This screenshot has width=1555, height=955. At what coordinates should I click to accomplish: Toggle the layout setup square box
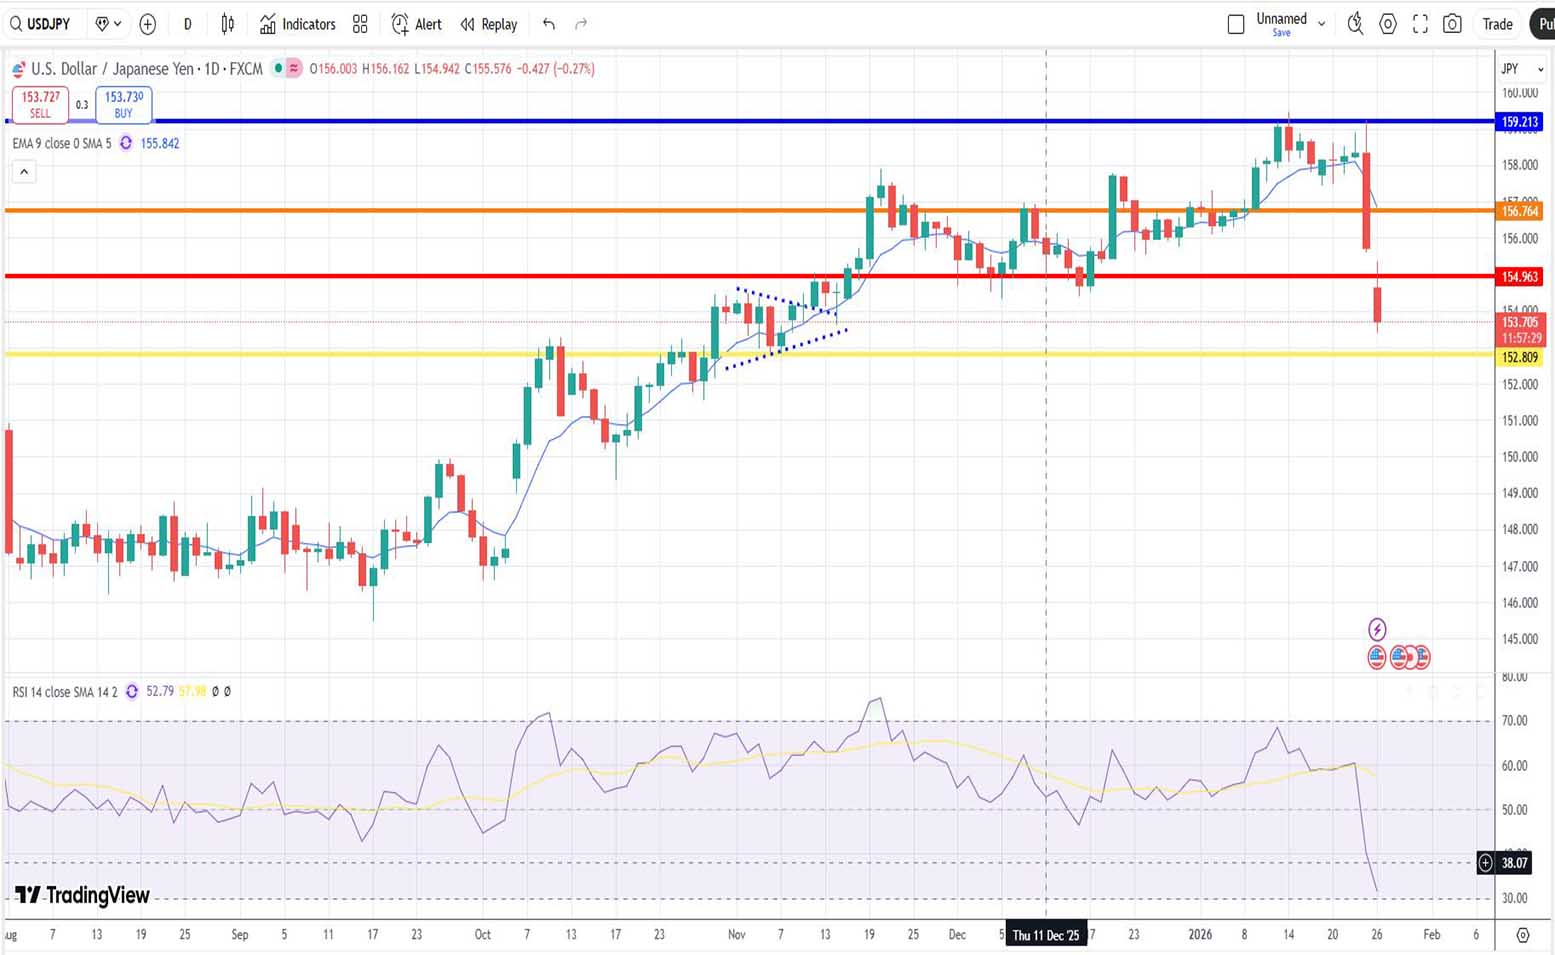(1236, 24)
